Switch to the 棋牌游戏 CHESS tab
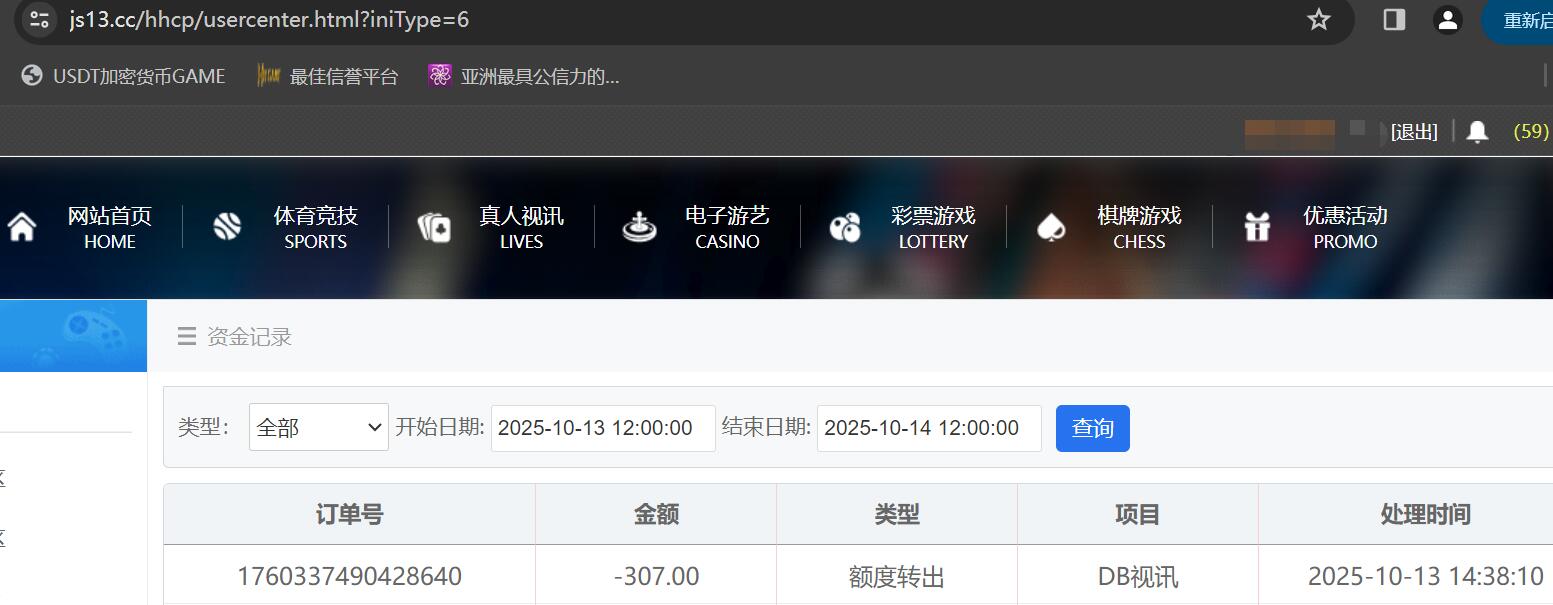This screenshot has height=605, width=1553. pyautogui.click(x=1139, y=226)
